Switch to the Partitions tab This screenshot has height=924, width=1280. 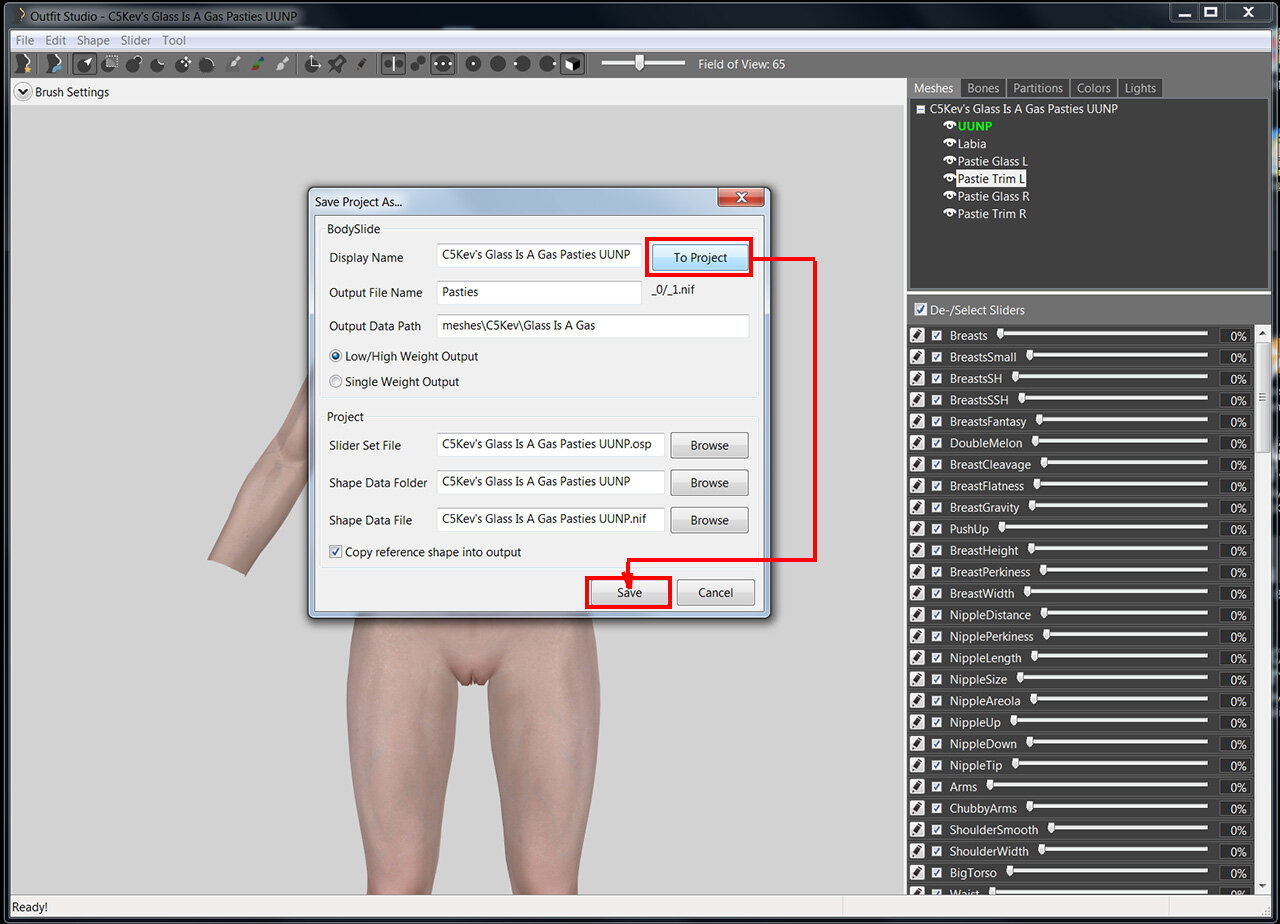pyautogui.click(x=1038, y=88)
